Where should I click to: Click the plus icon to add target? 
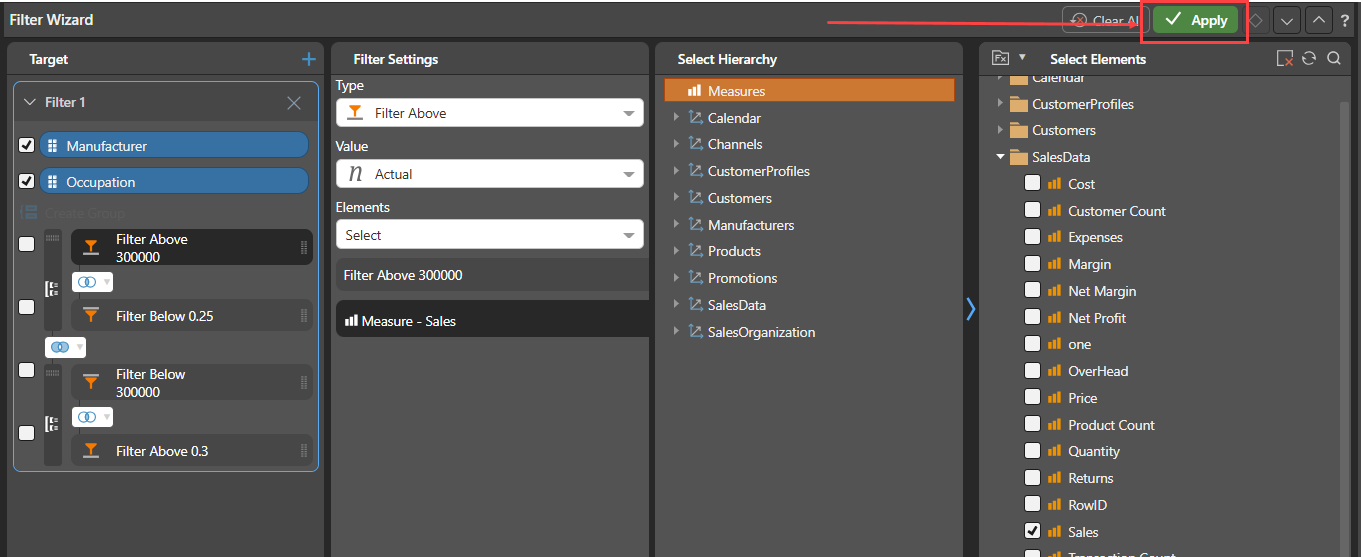click(309, 59)
